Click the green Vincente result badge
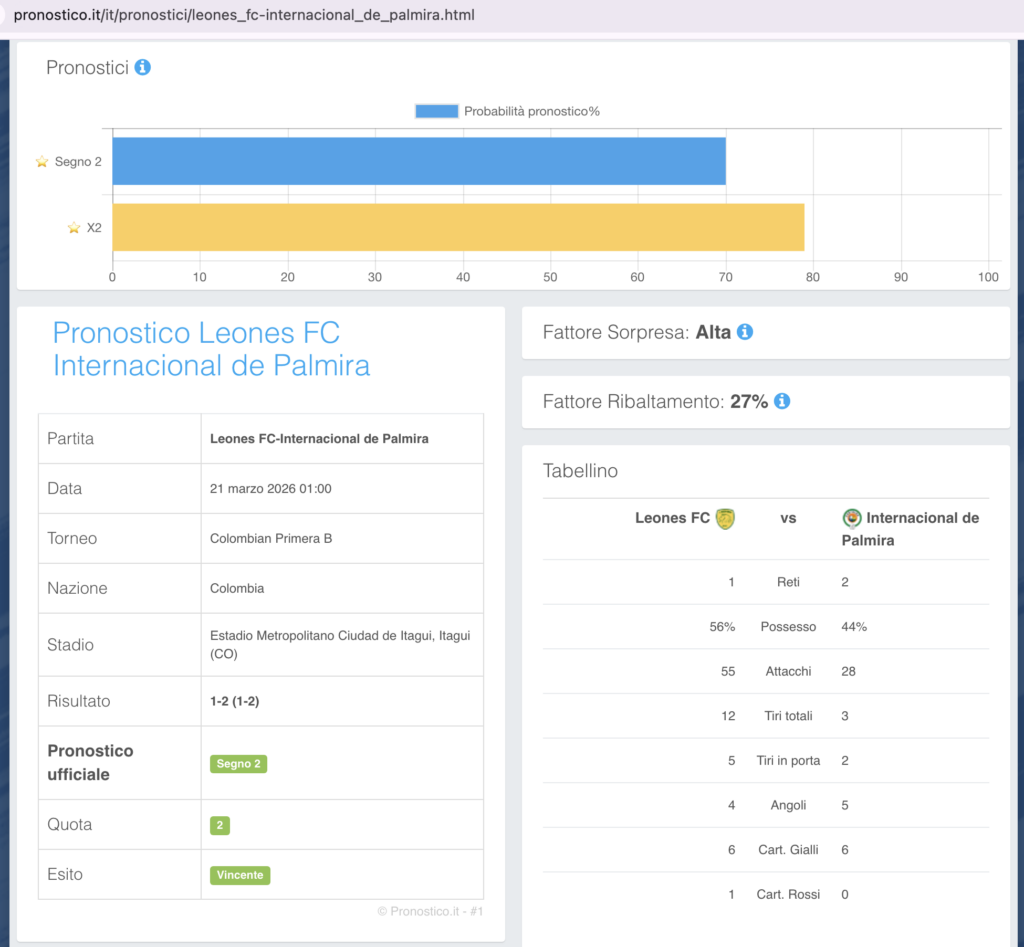Screen dimensions: 1024x947 tap(240, 875)
